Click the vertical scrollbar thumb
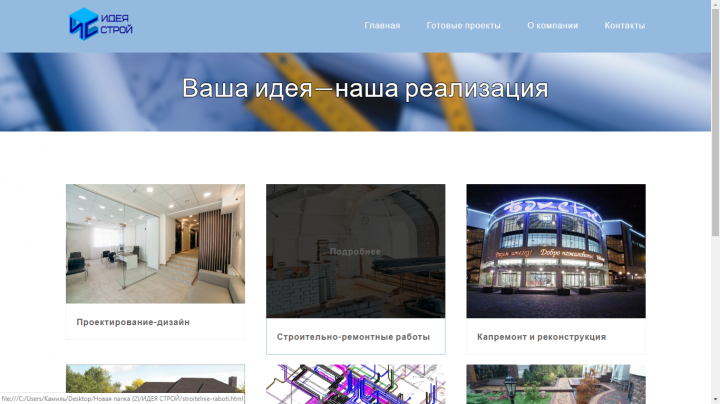 [x=715, y=123]
